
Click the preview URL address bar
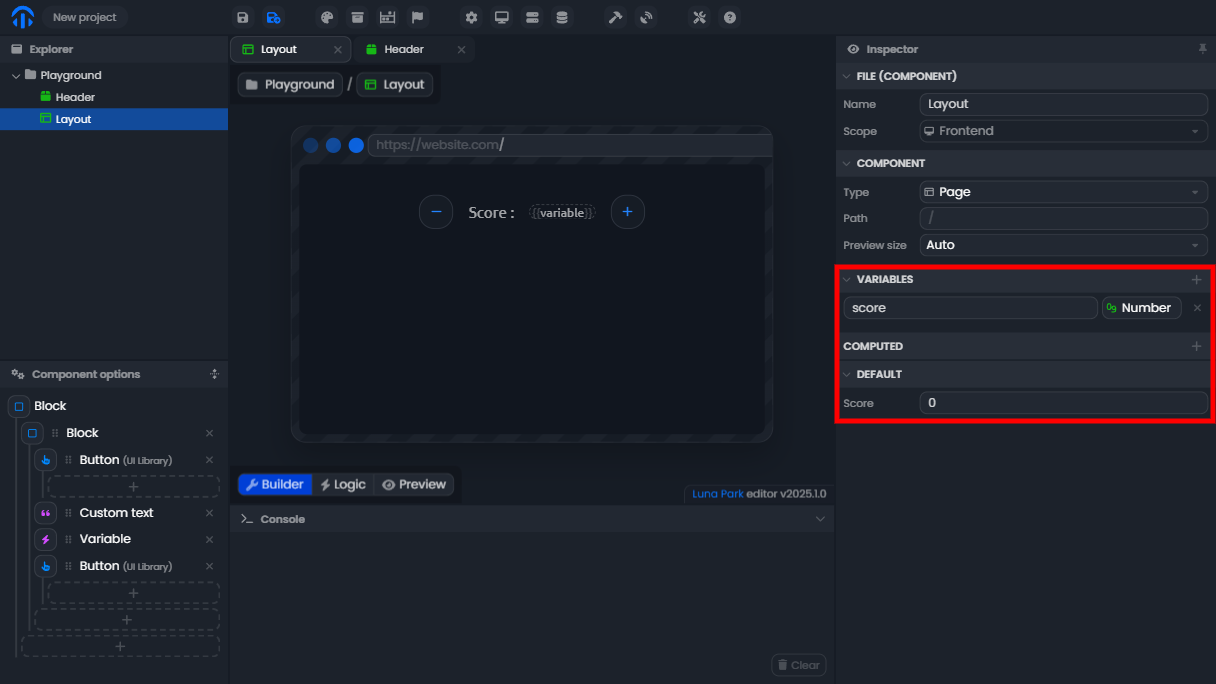point(570,145)
